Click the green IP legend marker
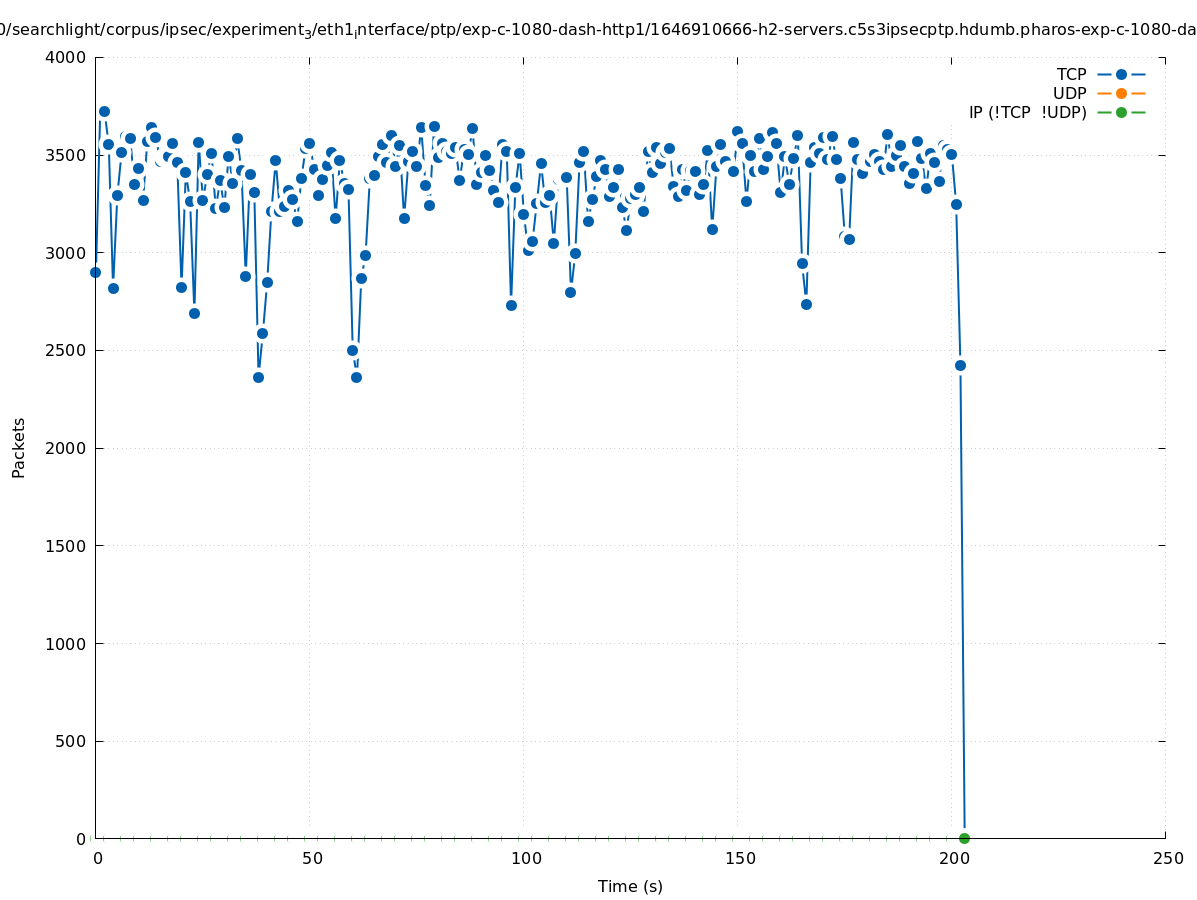The height and width of the screenshot is (900, 1197). (x=1121, y=112)
